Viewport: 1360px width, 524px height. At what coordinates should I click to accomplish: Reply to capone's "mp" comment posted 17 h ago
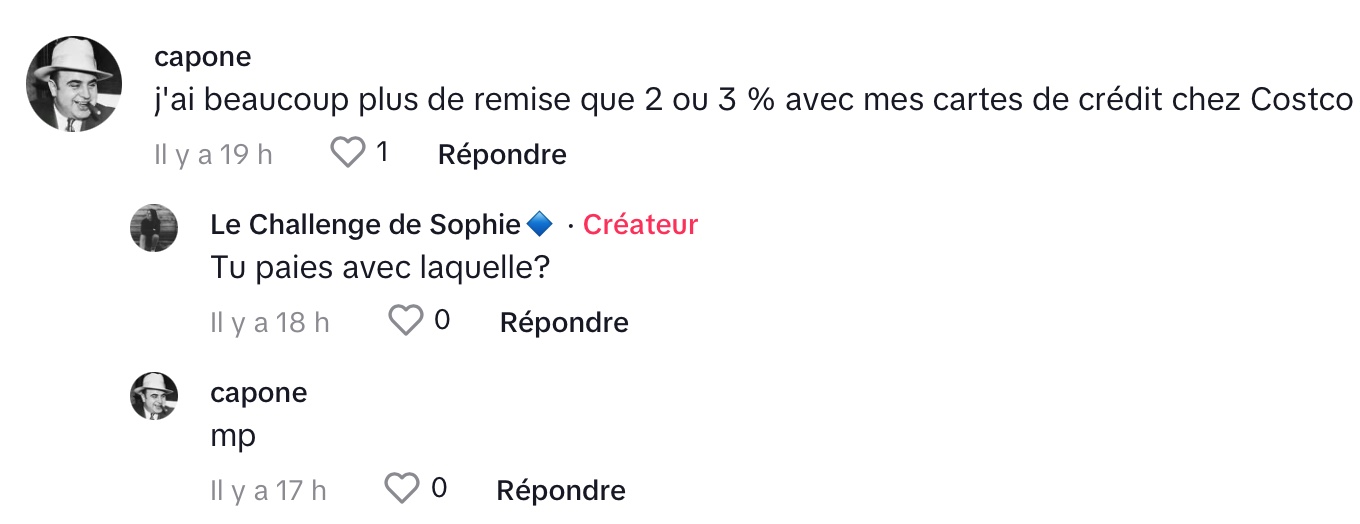pos(561,490)
